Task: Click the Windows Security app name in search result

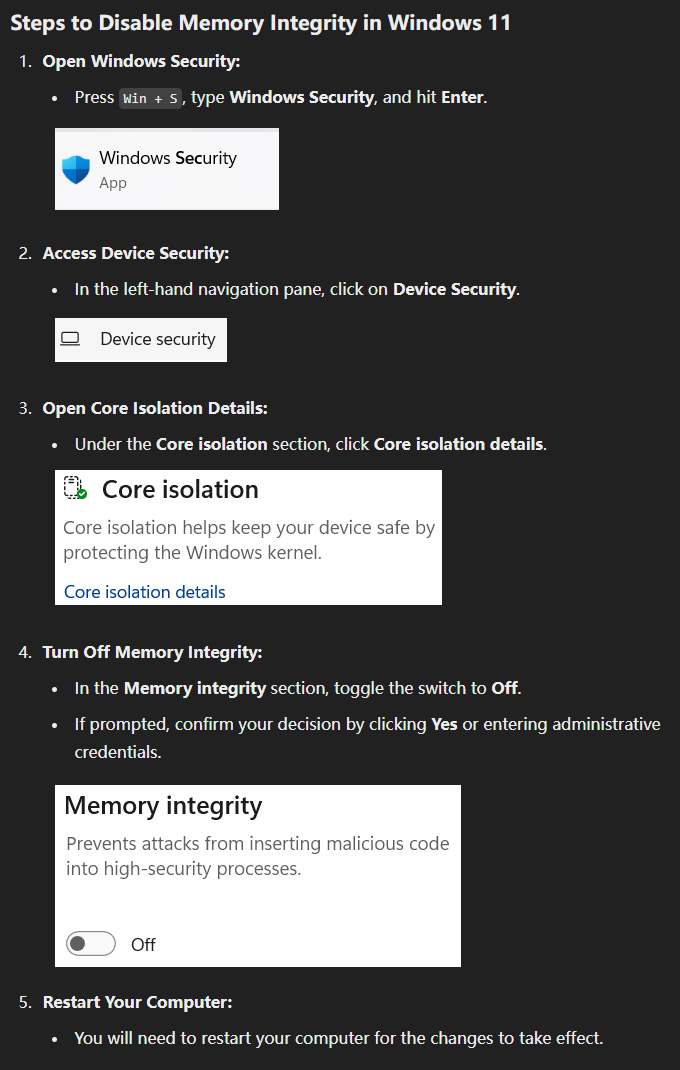Action: (168, 158)
